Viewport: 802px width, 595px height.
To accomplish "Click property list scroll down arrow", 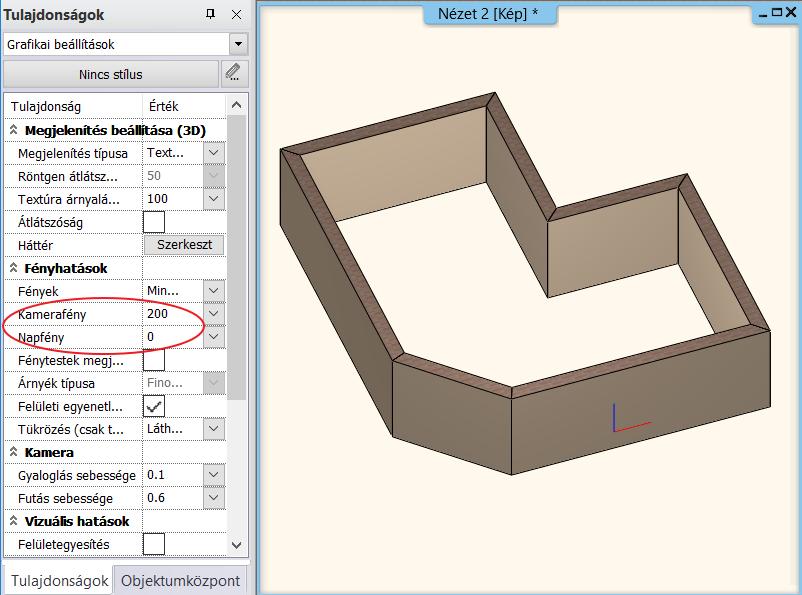I will 236,545.
